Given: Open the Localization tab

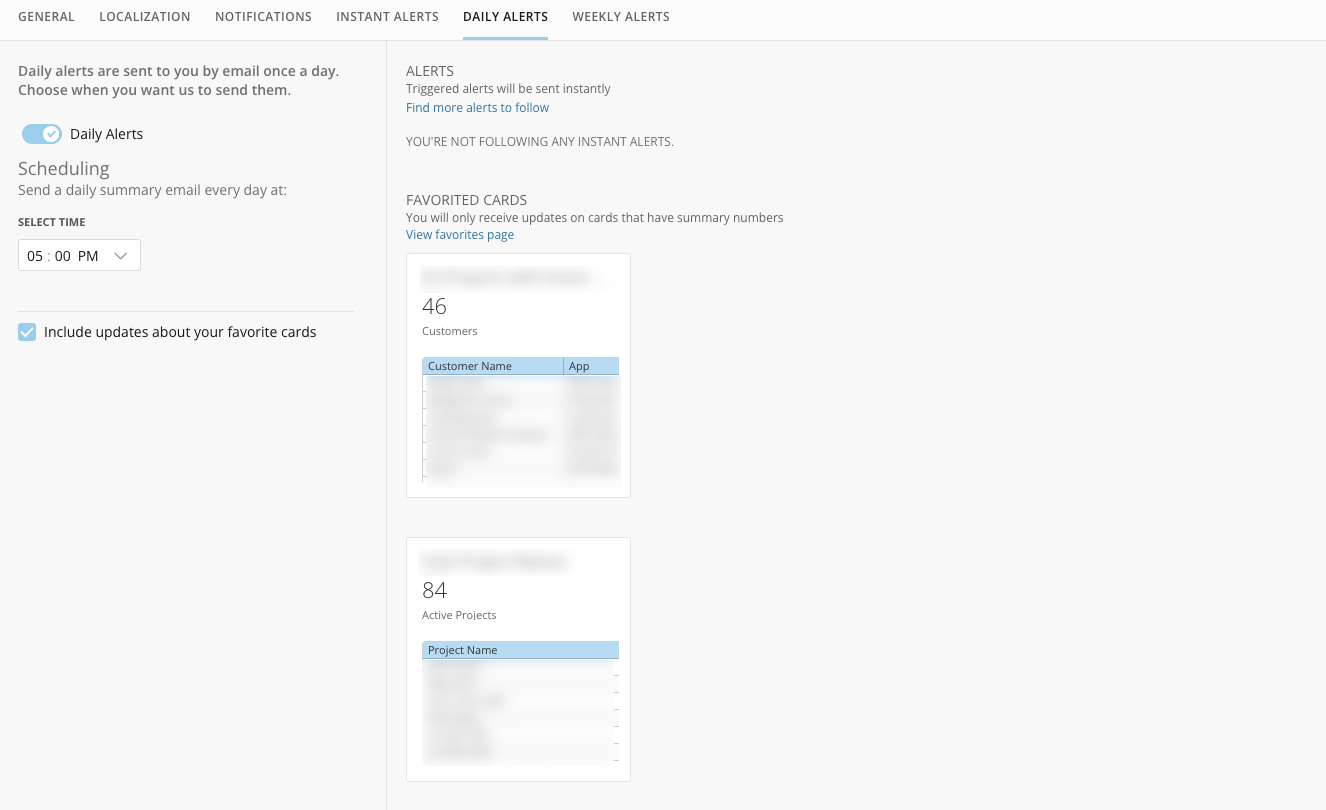Looking at the screenshot, I should pyautogui.click(x=145, y=17).
